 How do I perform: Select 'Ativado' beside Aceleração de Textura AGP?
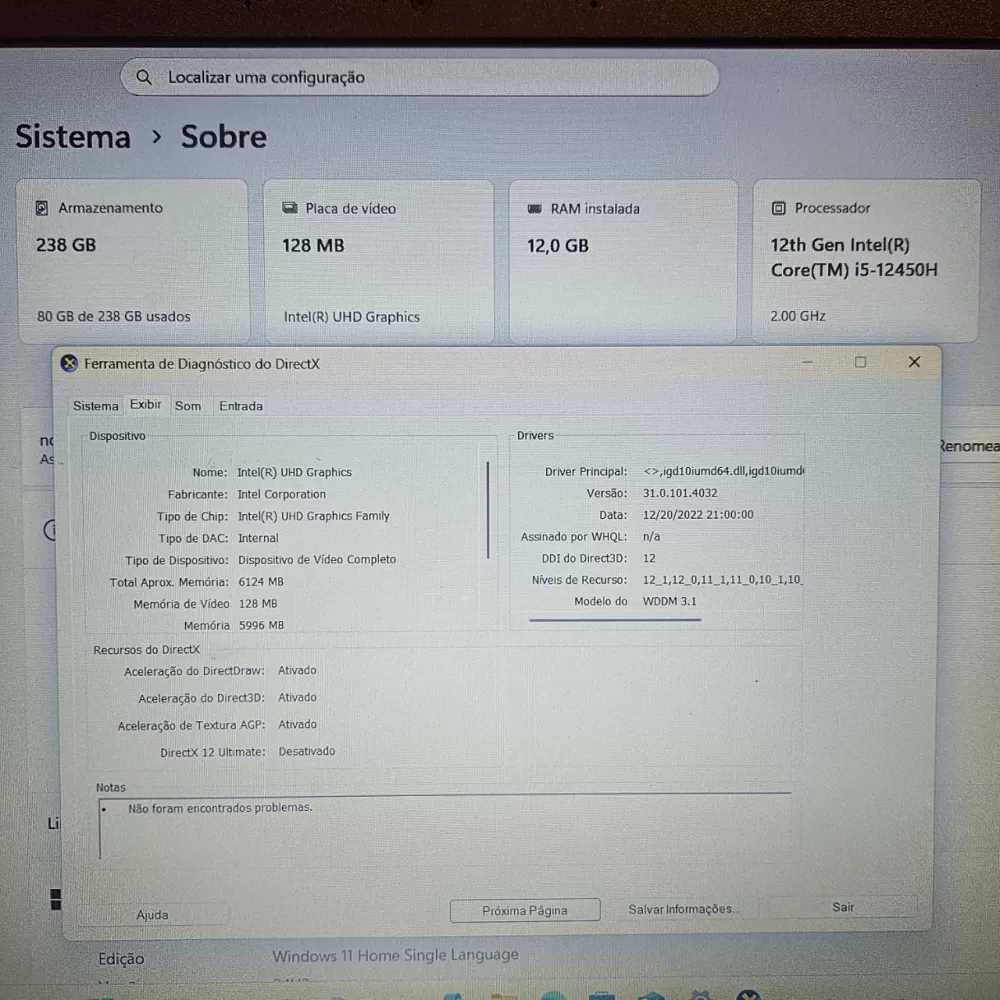pos(297,724)
